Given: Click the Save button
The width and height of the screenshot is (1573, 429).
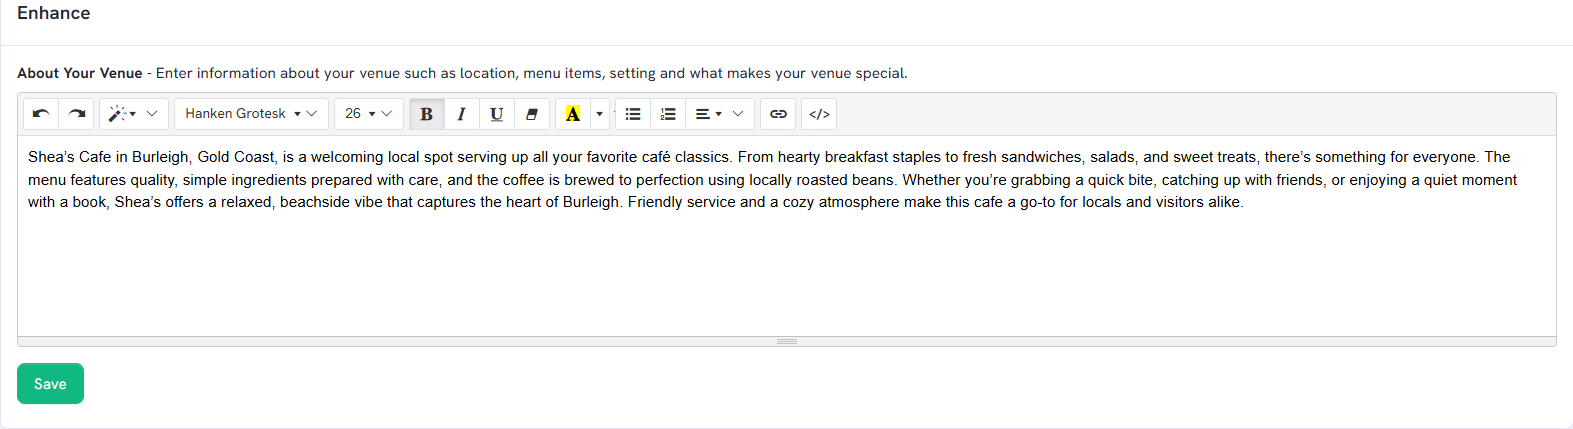Looking at the screenshot, I should (50, 384).
